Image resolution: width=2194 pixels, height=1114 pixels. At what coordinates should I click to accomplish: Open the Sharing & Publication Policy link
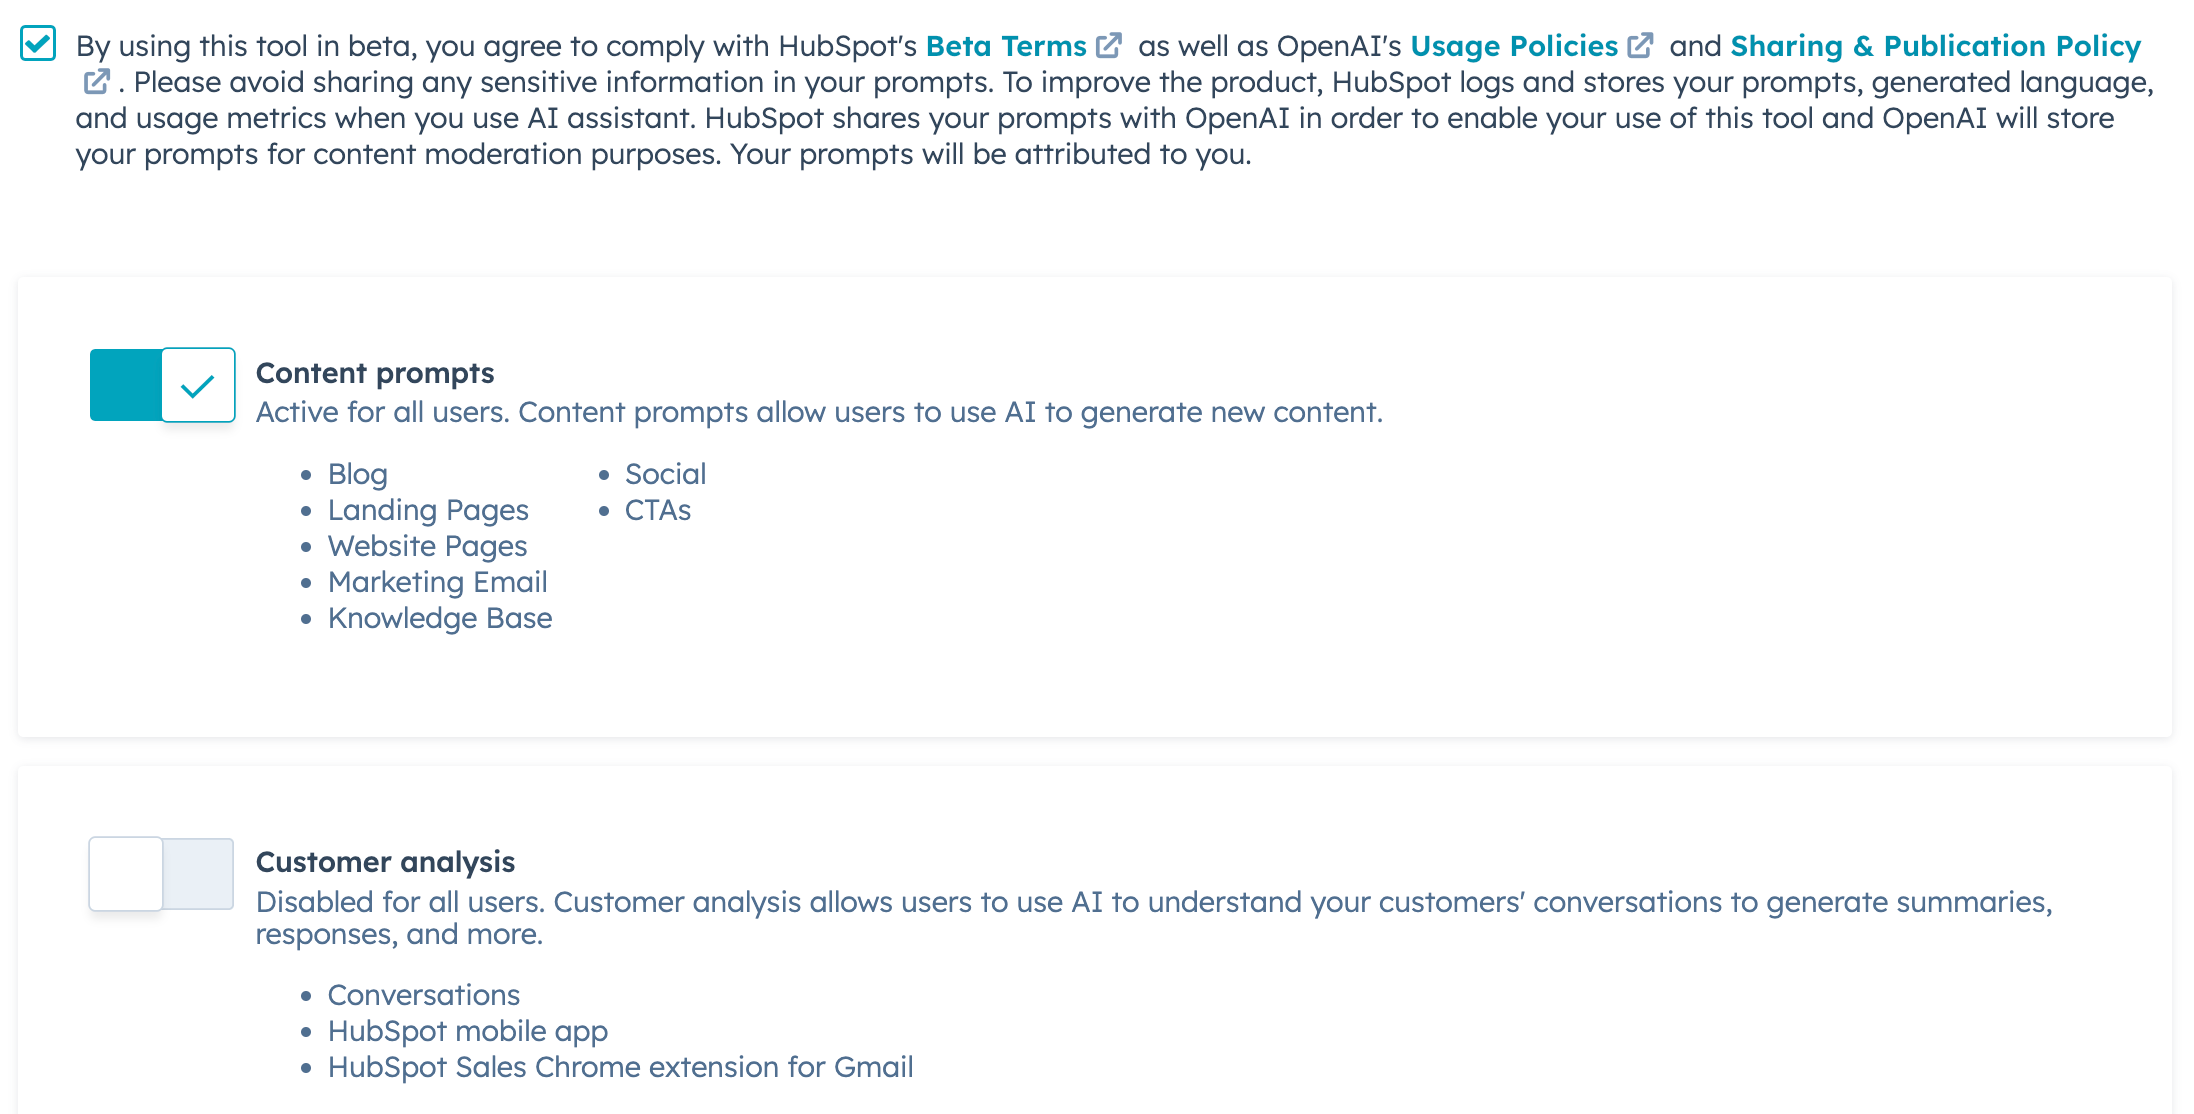(x=1936, y=44)
